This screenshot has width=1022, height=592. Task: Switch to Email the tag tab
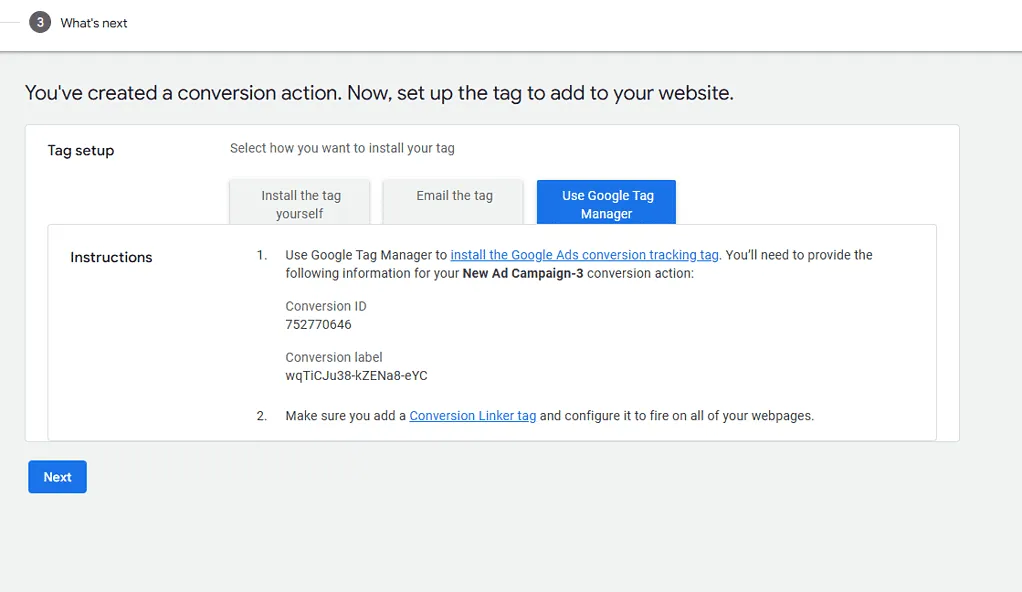[x=454, y=201]
